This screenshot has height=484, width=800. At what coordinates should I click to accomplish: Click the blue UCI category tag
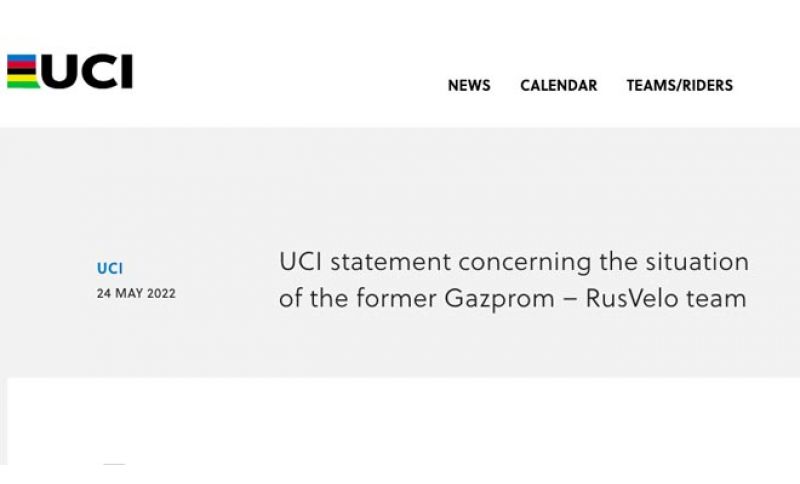tap(110, 268)
